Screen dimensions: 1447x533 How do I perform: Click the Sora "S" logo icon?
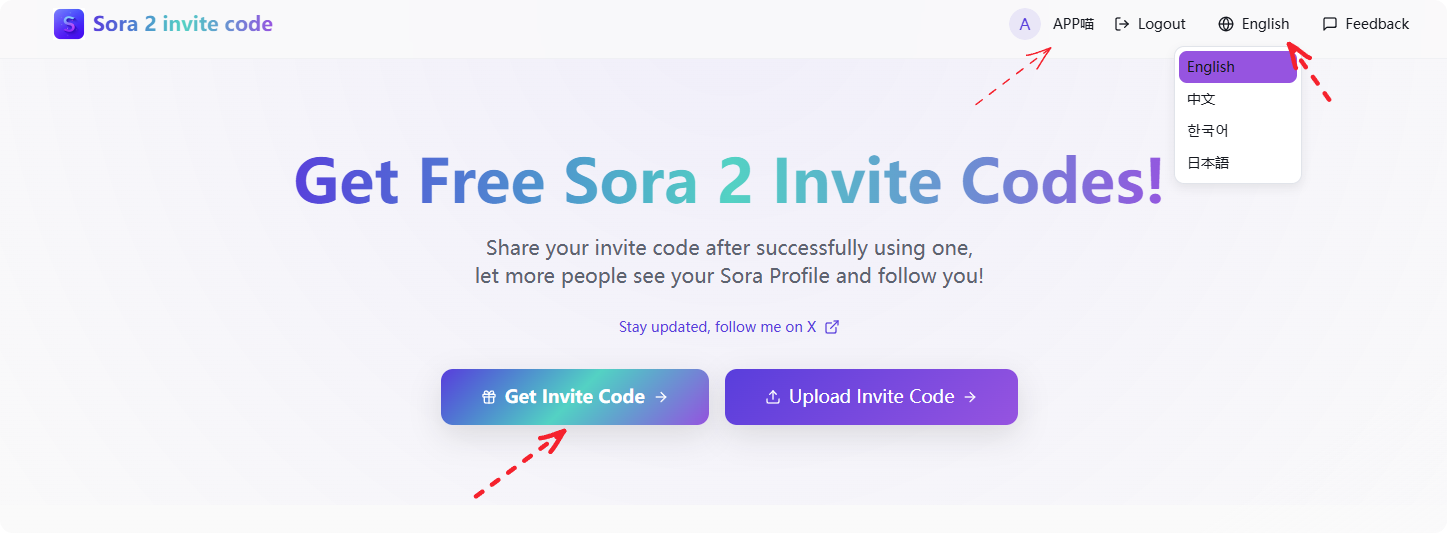69,24
